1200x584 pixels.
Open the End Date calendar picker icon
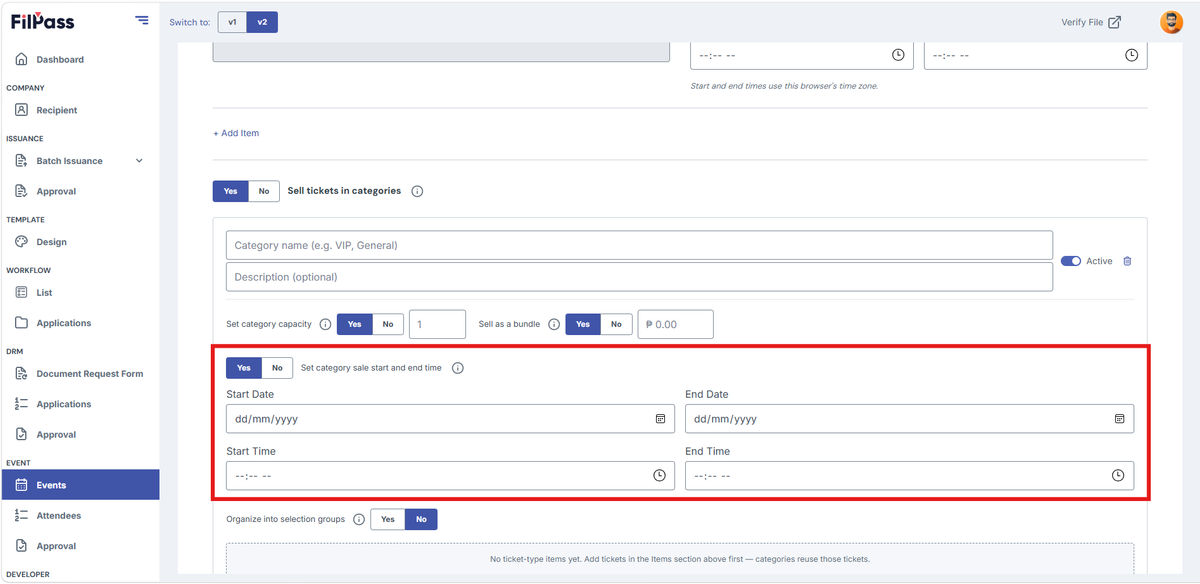pos(1119,419)
